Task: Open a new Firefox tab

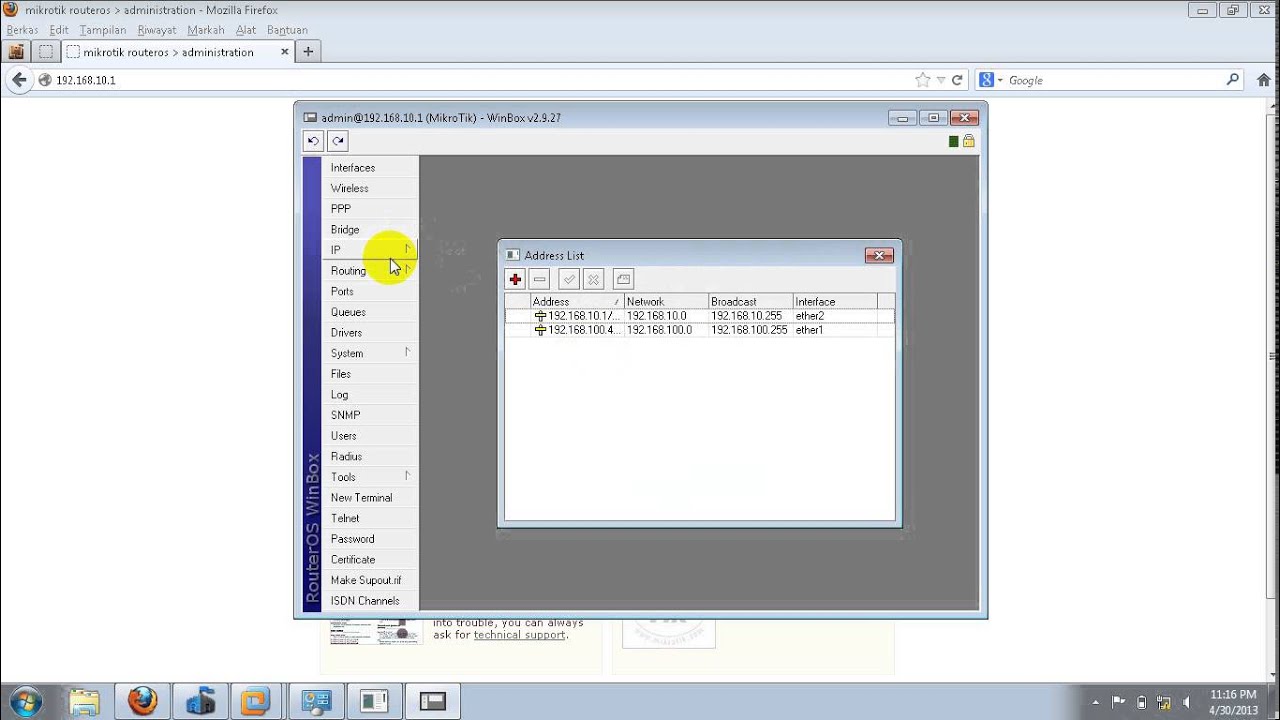Action: coord(308,52)
